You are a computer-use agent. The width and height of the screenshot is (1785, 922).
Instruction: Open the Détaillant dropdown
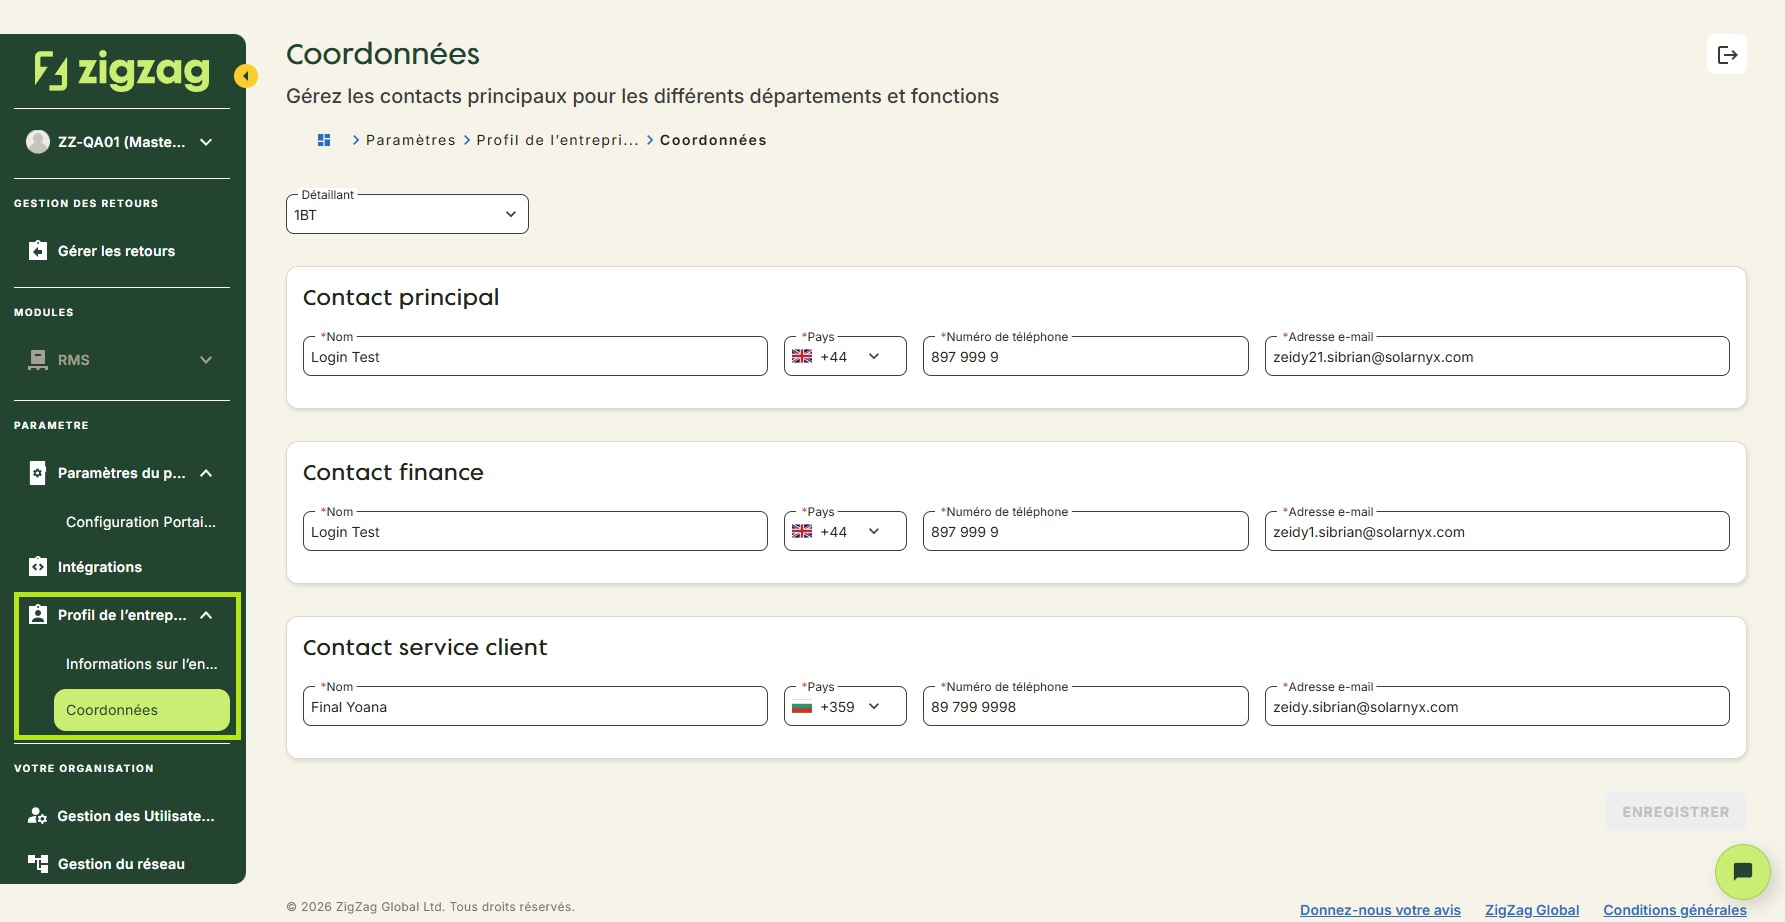(x=407, y=214)
